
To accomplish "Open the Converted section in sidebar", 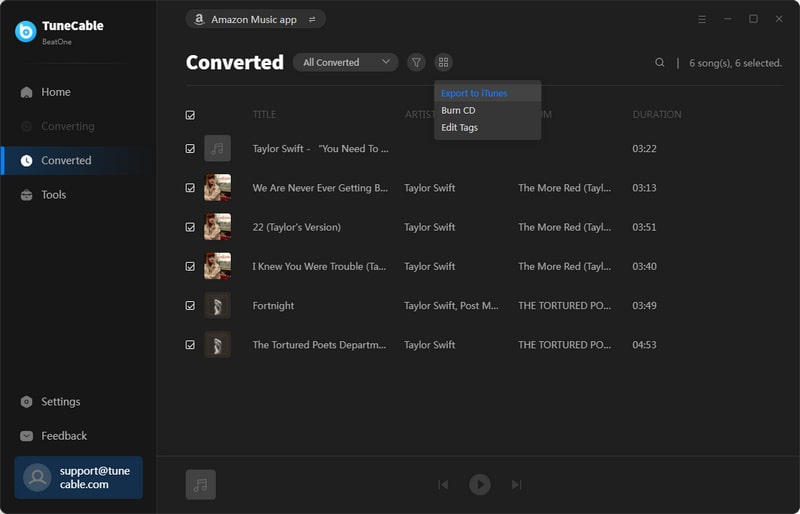I will coord(78,160).
